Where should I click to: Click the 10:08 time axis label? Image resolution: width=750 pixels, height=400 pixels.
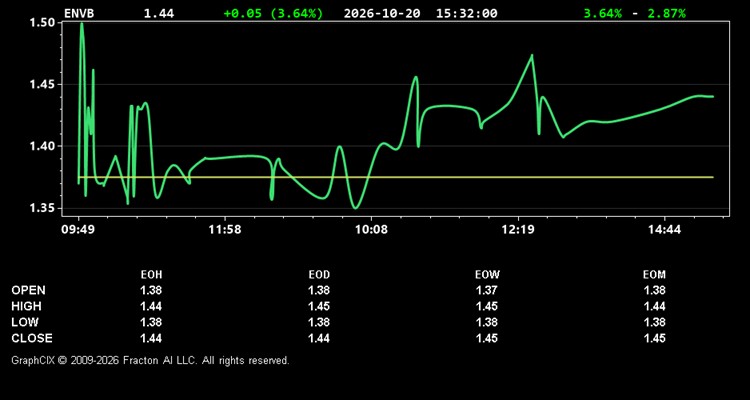(x=371, y=230)
